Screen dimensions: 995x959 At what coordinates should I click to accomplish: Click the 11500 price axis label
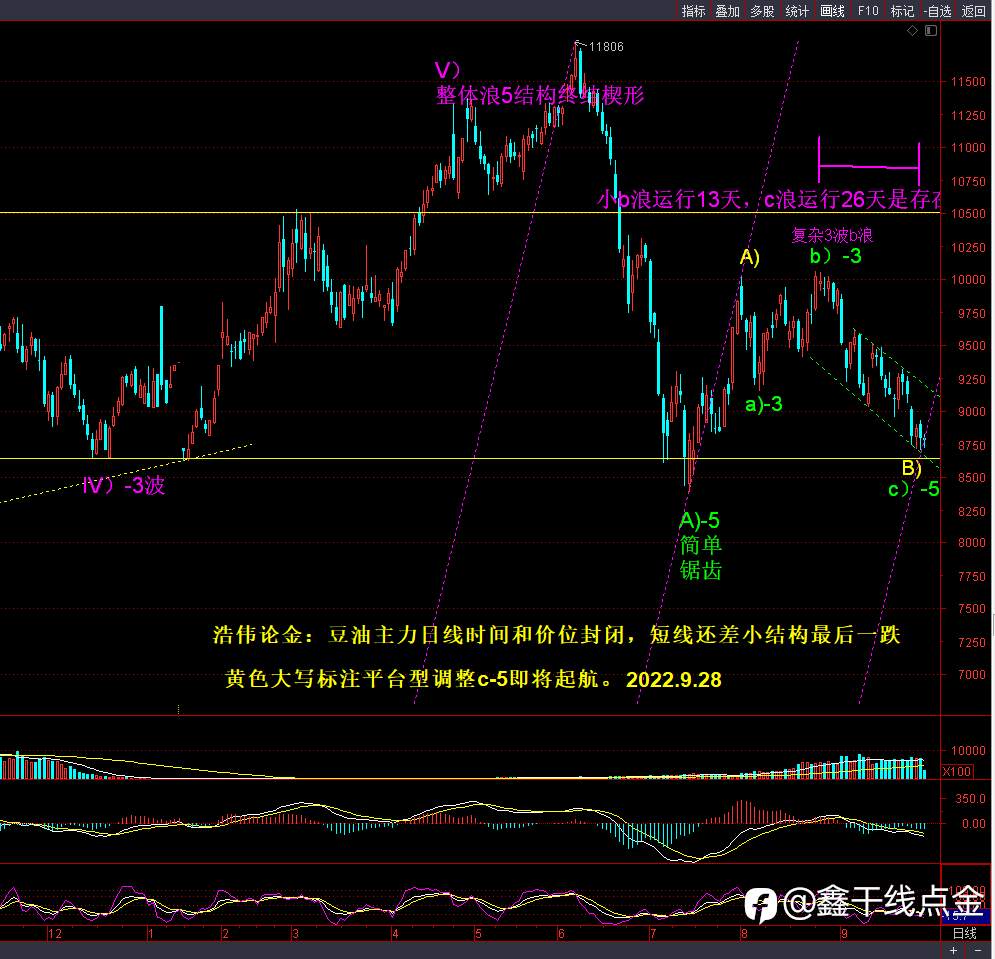pos(968,82)
